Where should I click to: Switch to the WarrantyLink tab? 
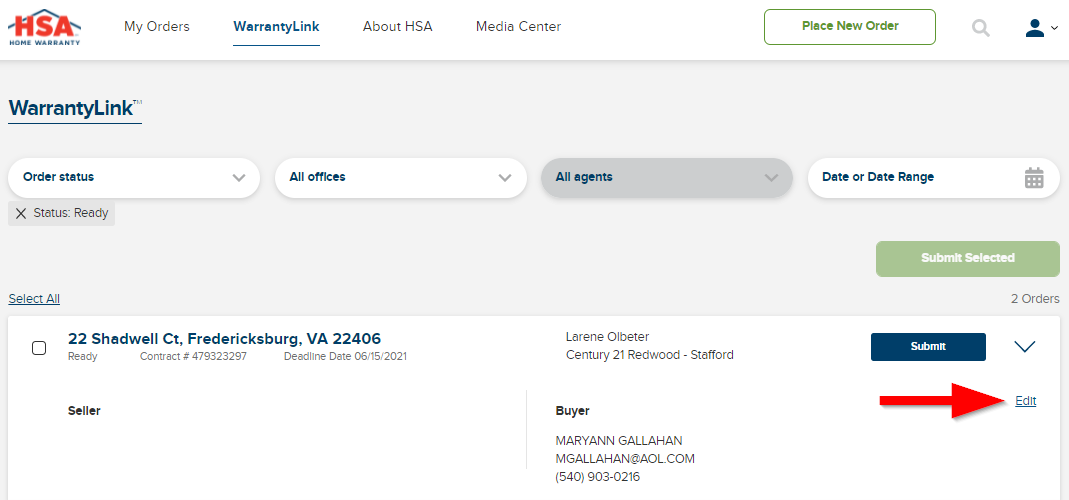tap(276, 27)
